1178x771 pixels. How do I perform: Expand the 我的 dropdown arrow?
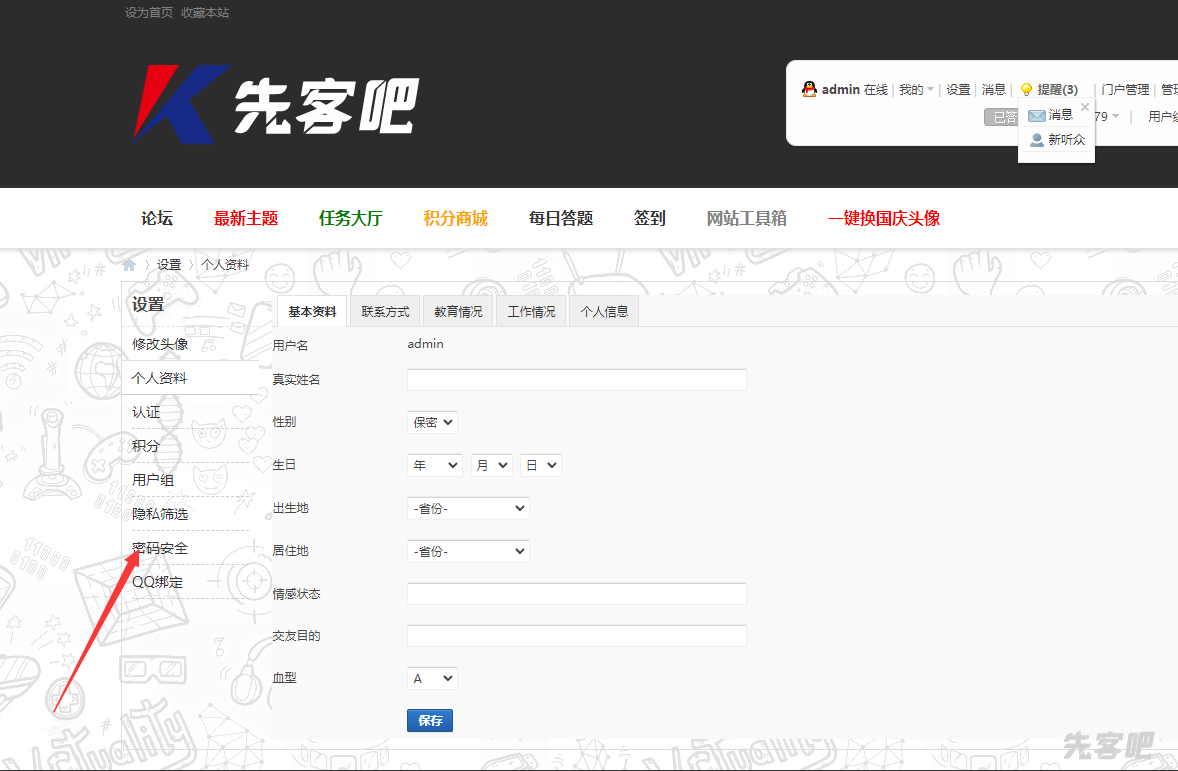(930, 90)
